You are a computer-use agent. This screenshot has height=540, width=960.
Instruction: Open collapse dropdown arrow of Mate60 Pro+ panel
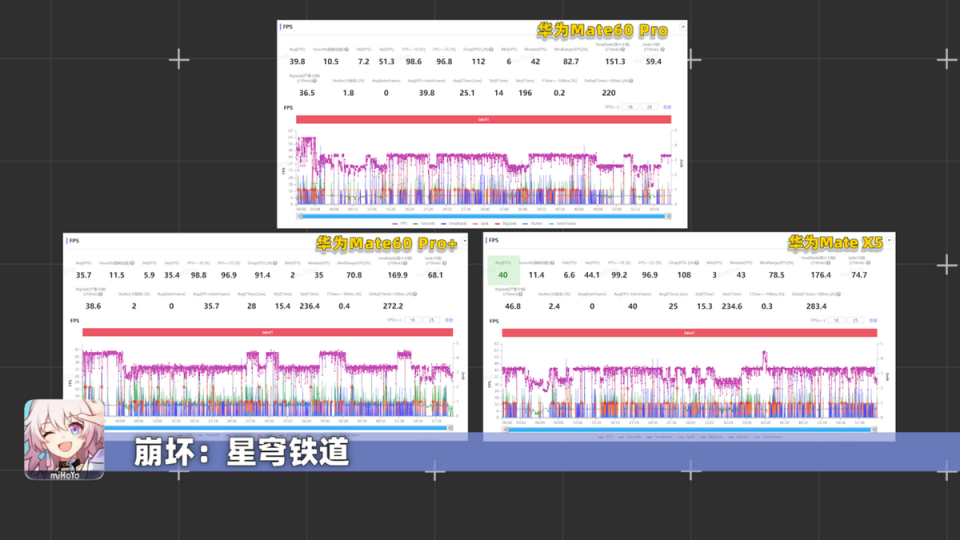pyautogui.click(x=465, y=241)
